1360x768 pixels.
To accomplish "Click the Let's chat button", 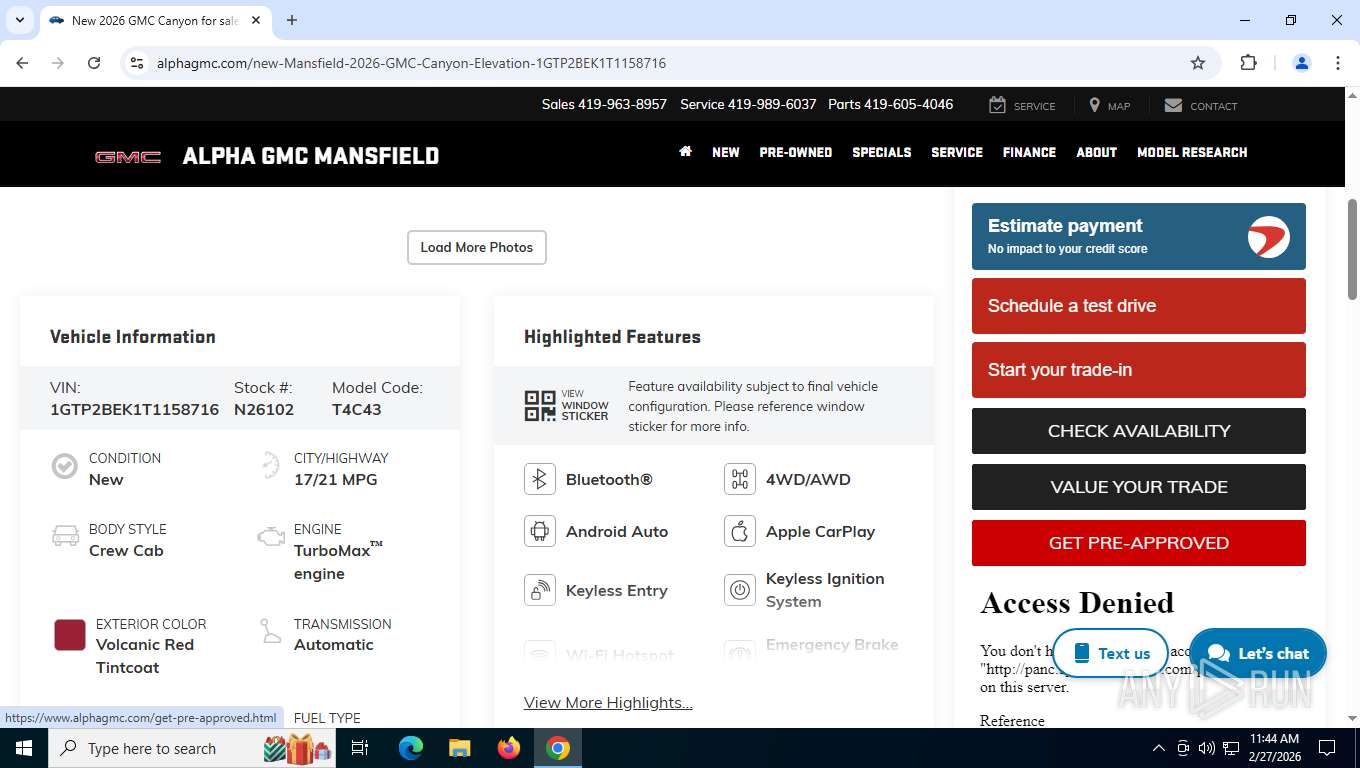I will (x=1258, y=653).
